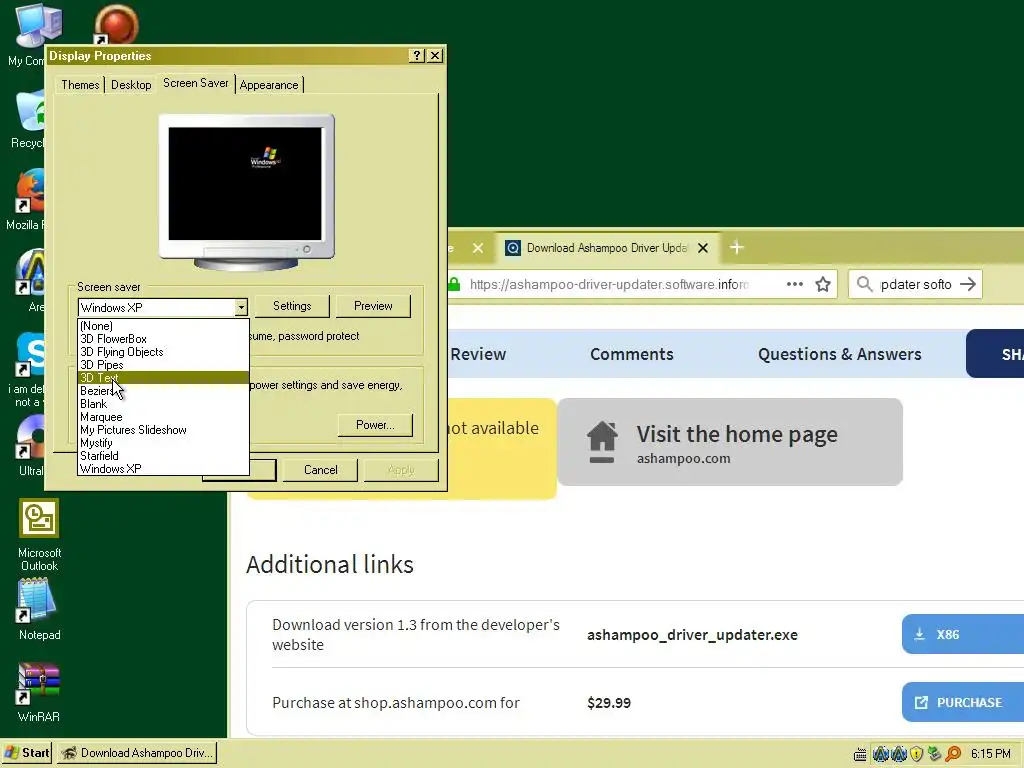1024x768 pixels.
Task: Cancel the Display Properties dialog
Action: [320, 470]
